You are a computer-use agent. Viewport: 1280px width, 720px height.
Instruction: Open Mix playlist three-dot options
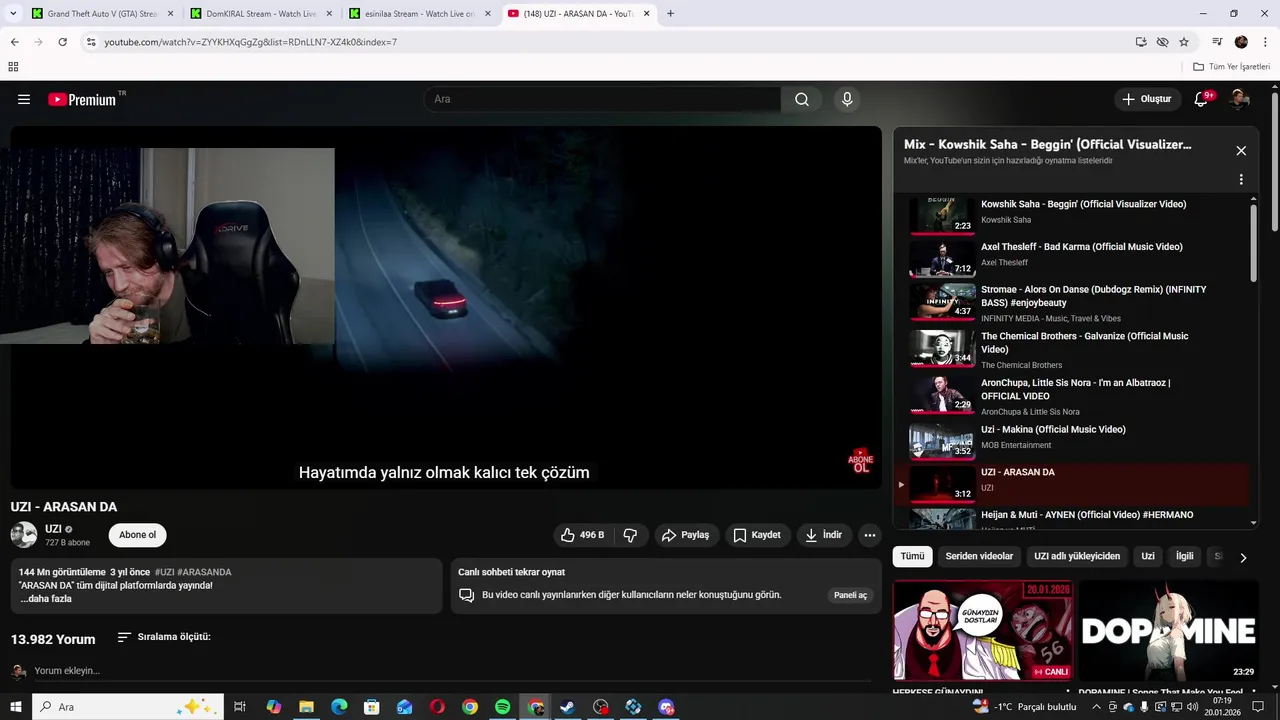tap(1241, 180)
